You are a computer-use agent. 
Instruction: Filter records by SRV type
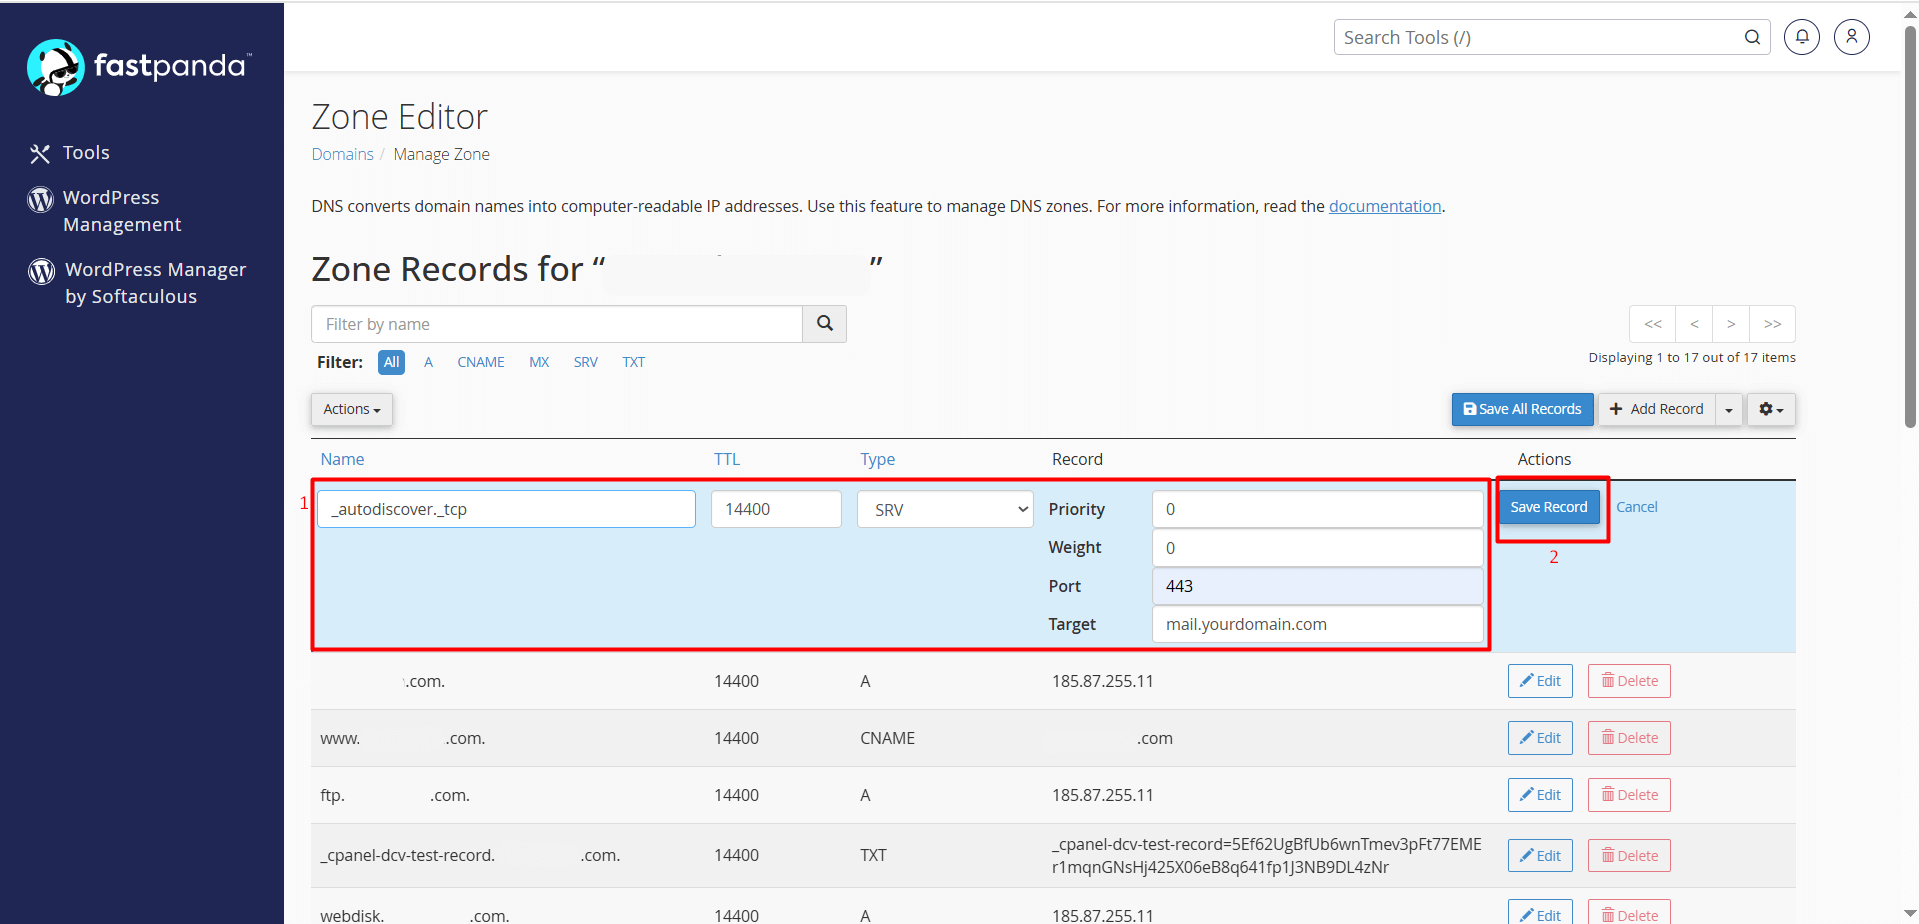[586, 362]
